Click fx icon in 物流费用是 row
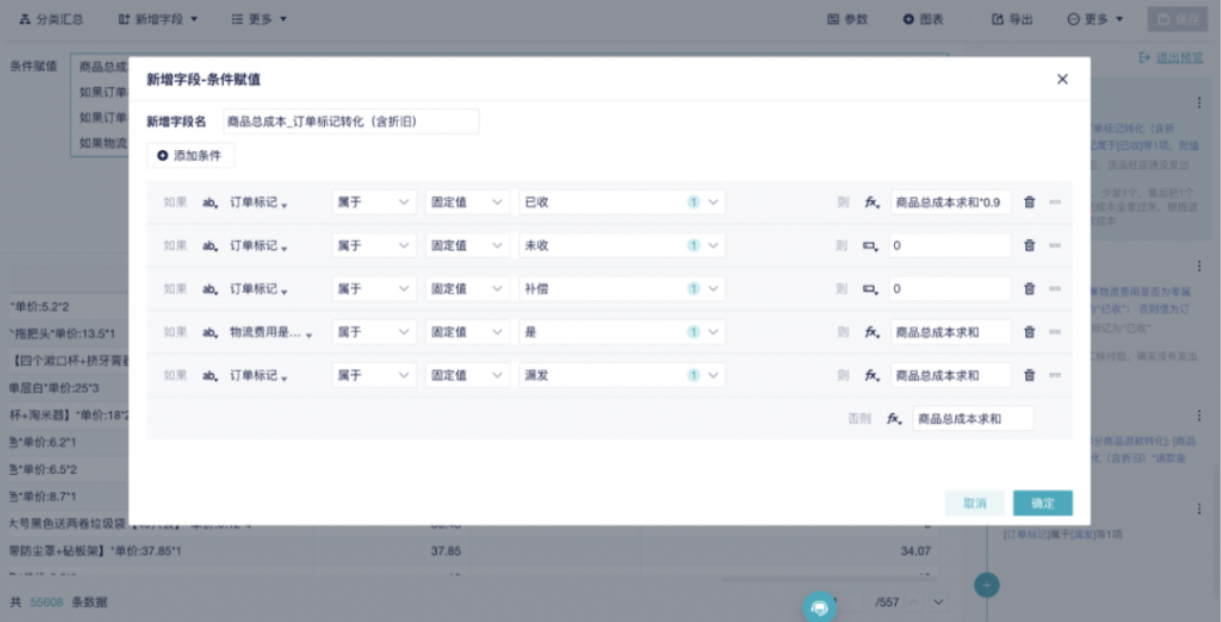The width and height of the screenshot is (1221, 622). tap(872, 333)
